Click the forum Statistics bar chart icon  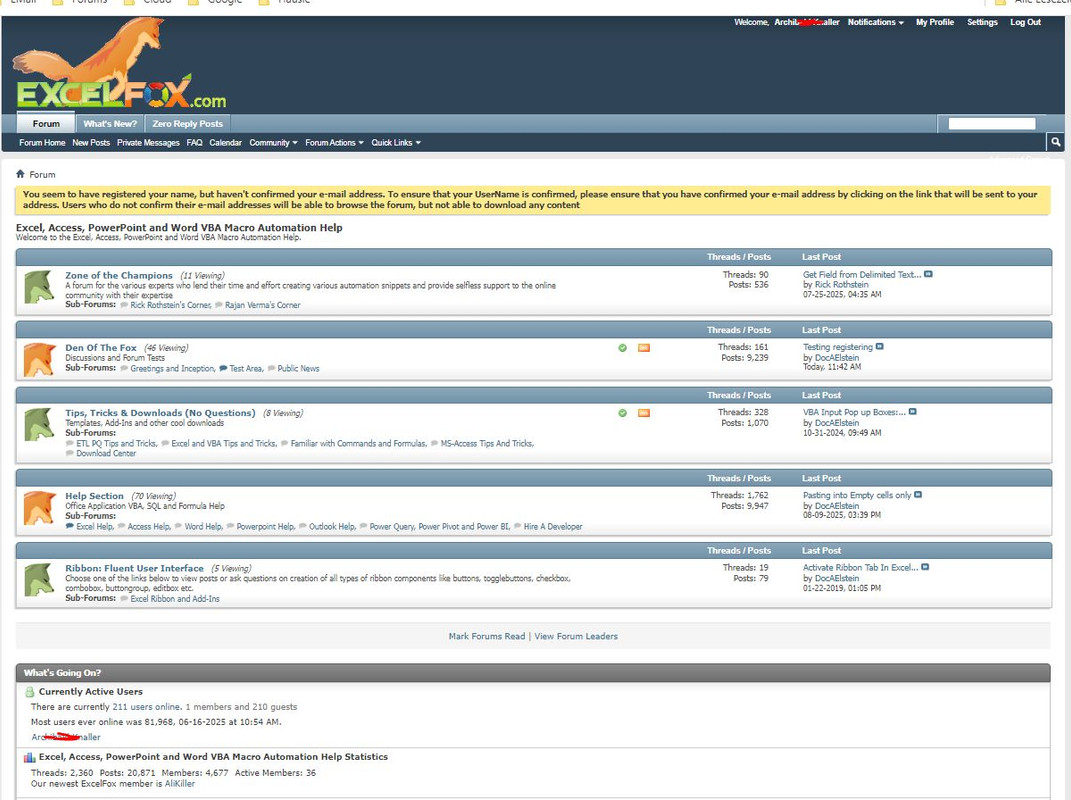29,757
